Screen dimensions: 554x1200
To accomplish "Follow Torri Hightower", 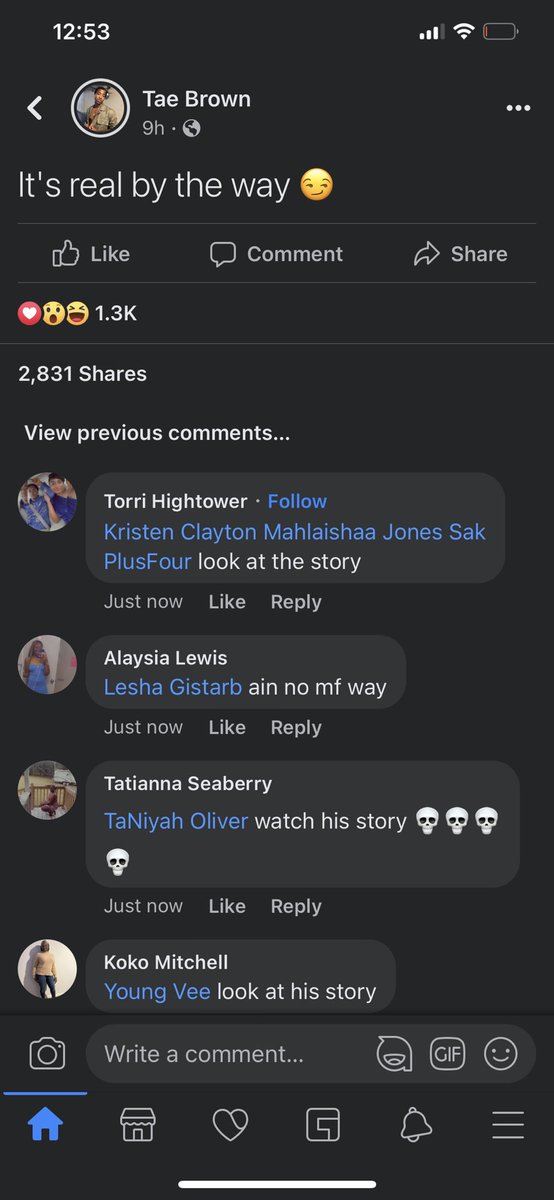I will [297, 501].
